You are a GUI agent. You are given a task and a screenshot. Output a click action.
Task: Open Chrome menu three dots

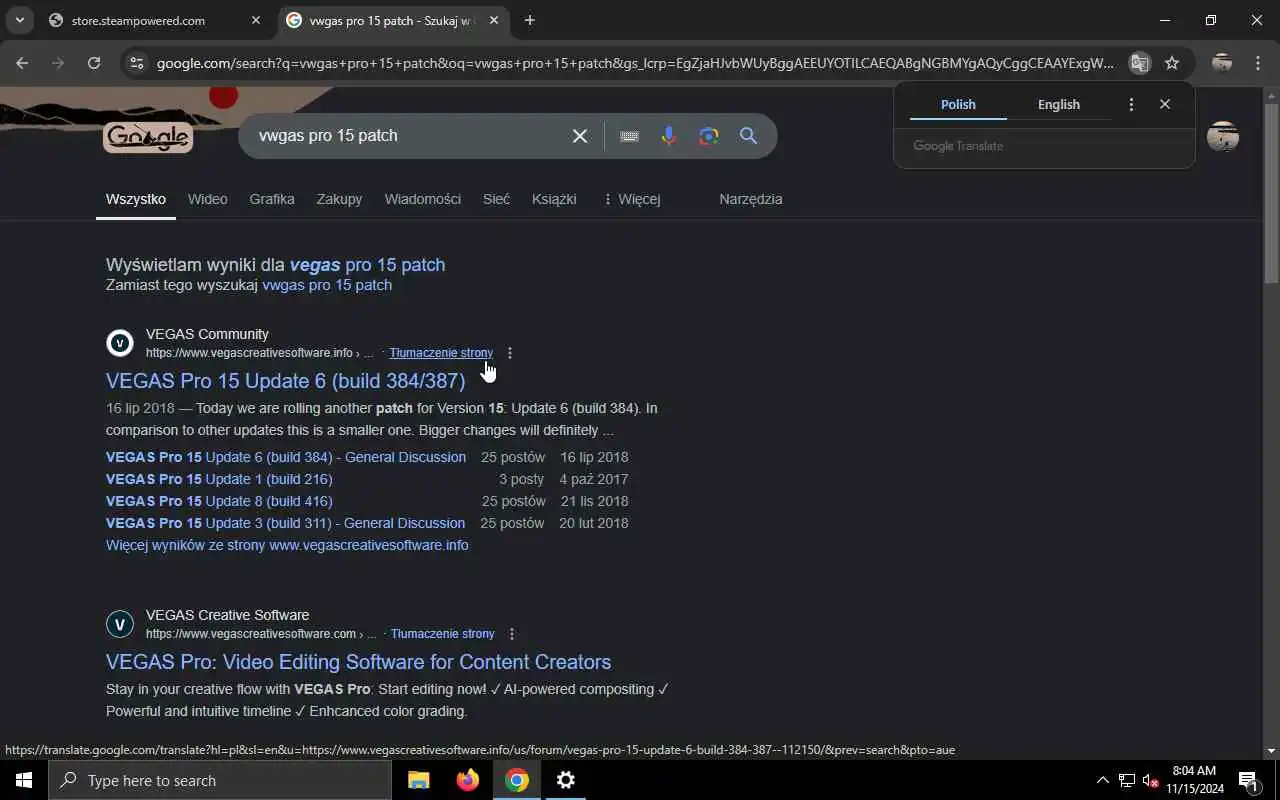(x=1258, y=63)
